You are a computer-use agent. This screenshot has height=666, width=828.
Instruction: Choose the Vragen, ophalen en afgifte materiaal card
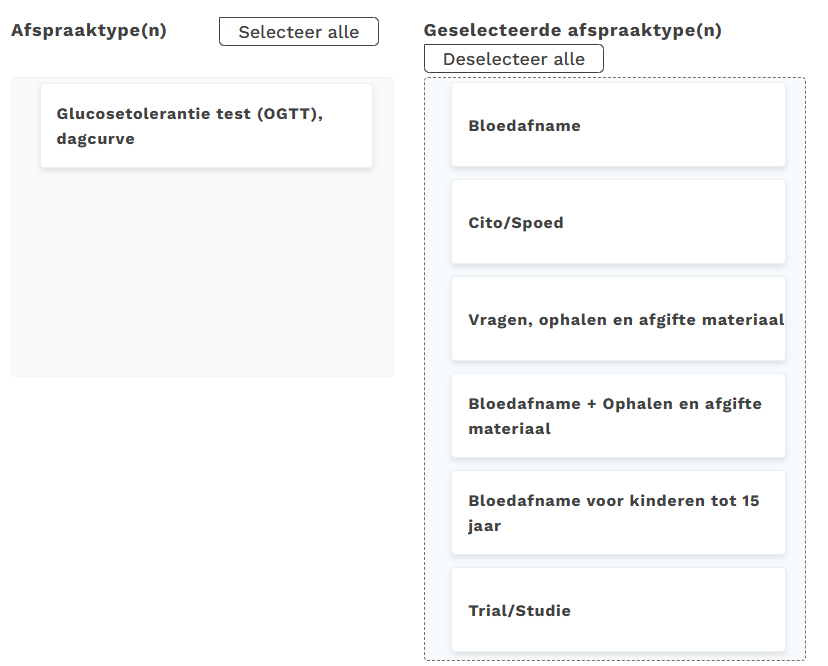click(x=618, y=320)
